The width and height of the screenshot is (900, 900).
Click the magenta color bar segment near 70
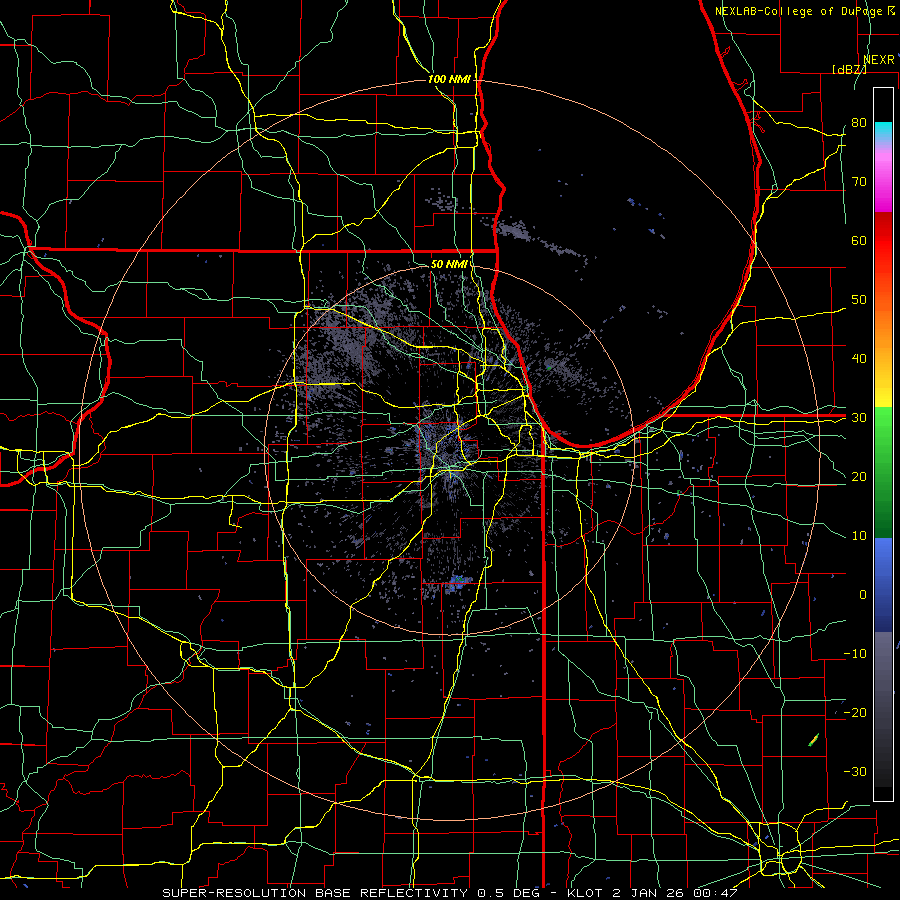coord(883,189)
